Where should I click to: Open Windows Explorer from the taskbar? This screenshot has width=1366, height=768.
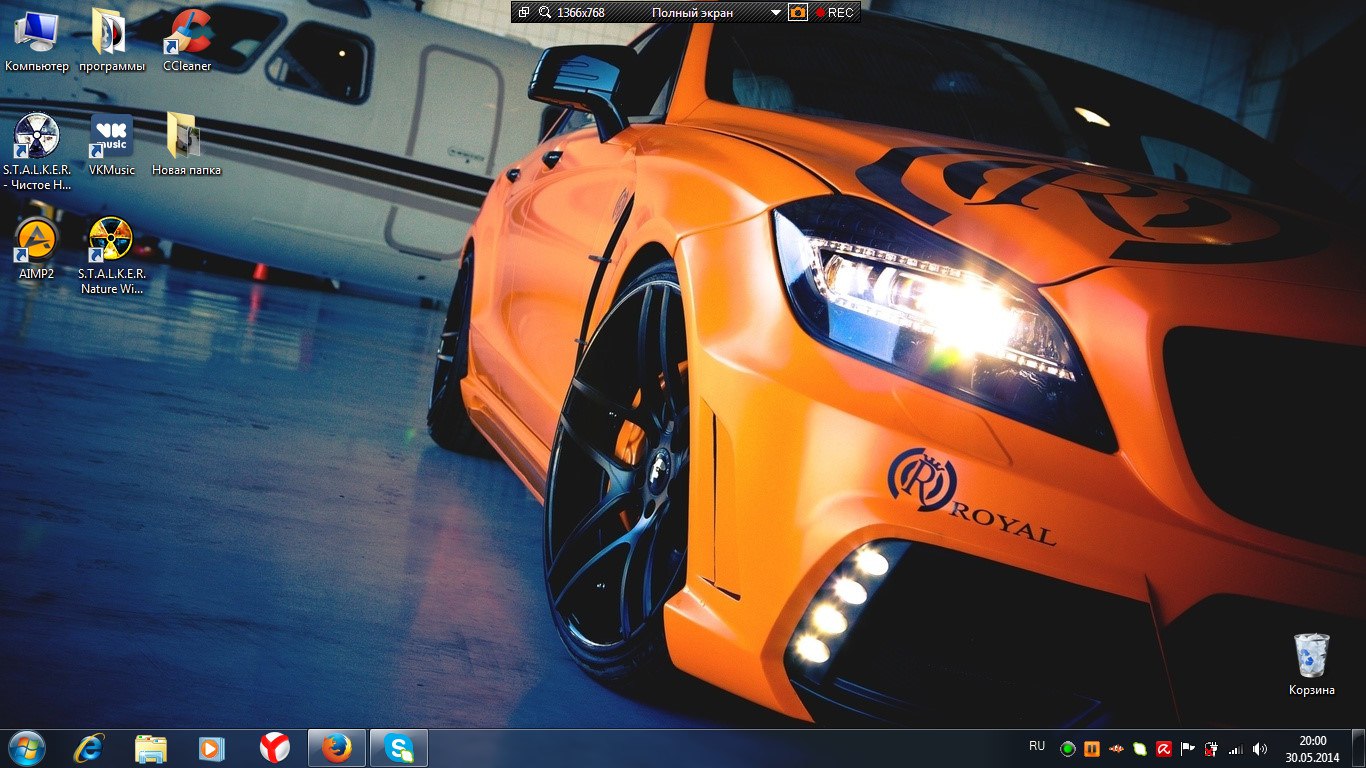coord(151,748)
